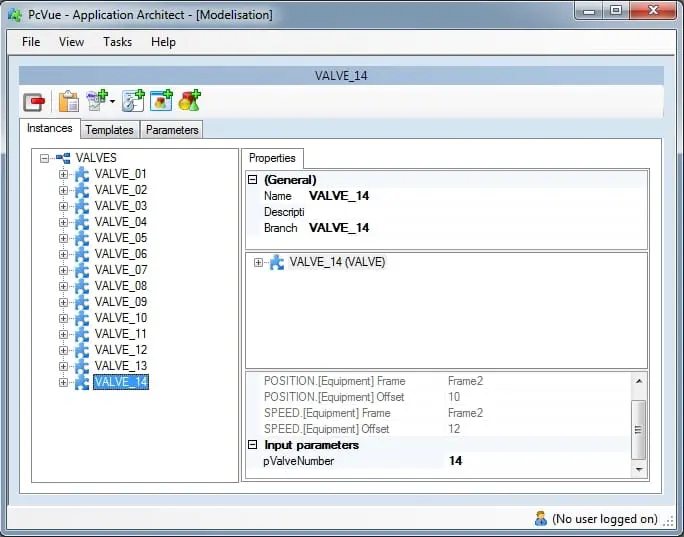Collapse the (General) properties section

[x=252, y=180]
